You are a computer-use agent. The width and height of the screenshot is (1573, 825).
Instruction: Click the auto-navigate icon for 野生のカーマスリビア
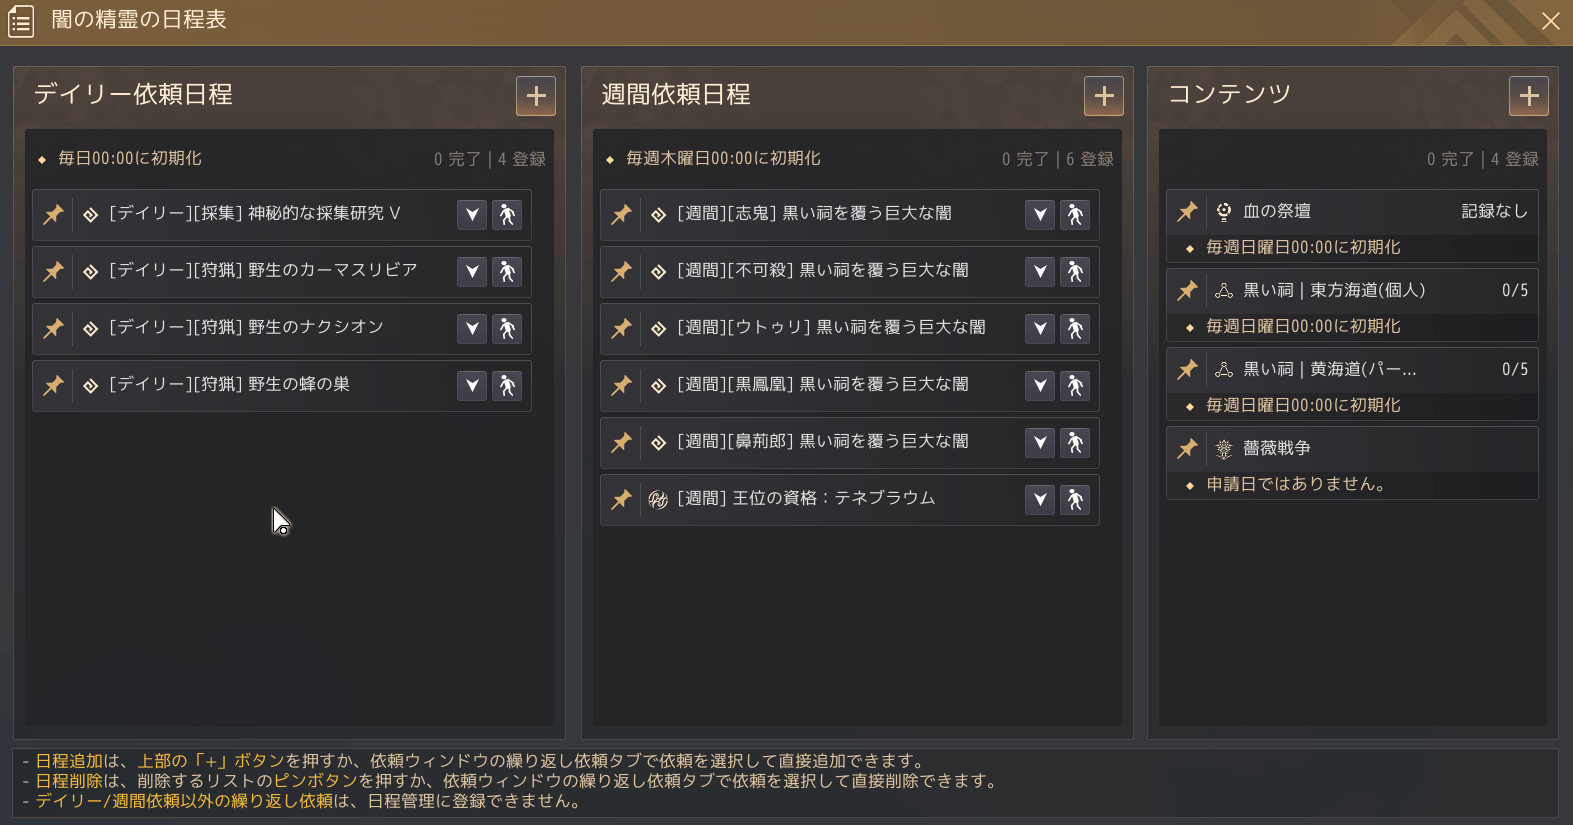point(507,272)
